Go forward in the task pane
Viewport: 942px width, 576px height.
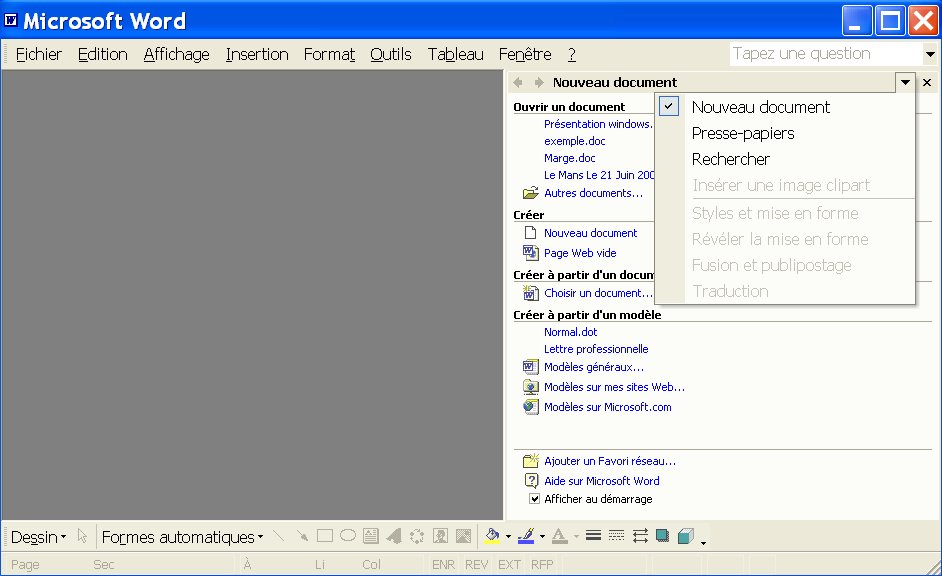tap(539, 82)
